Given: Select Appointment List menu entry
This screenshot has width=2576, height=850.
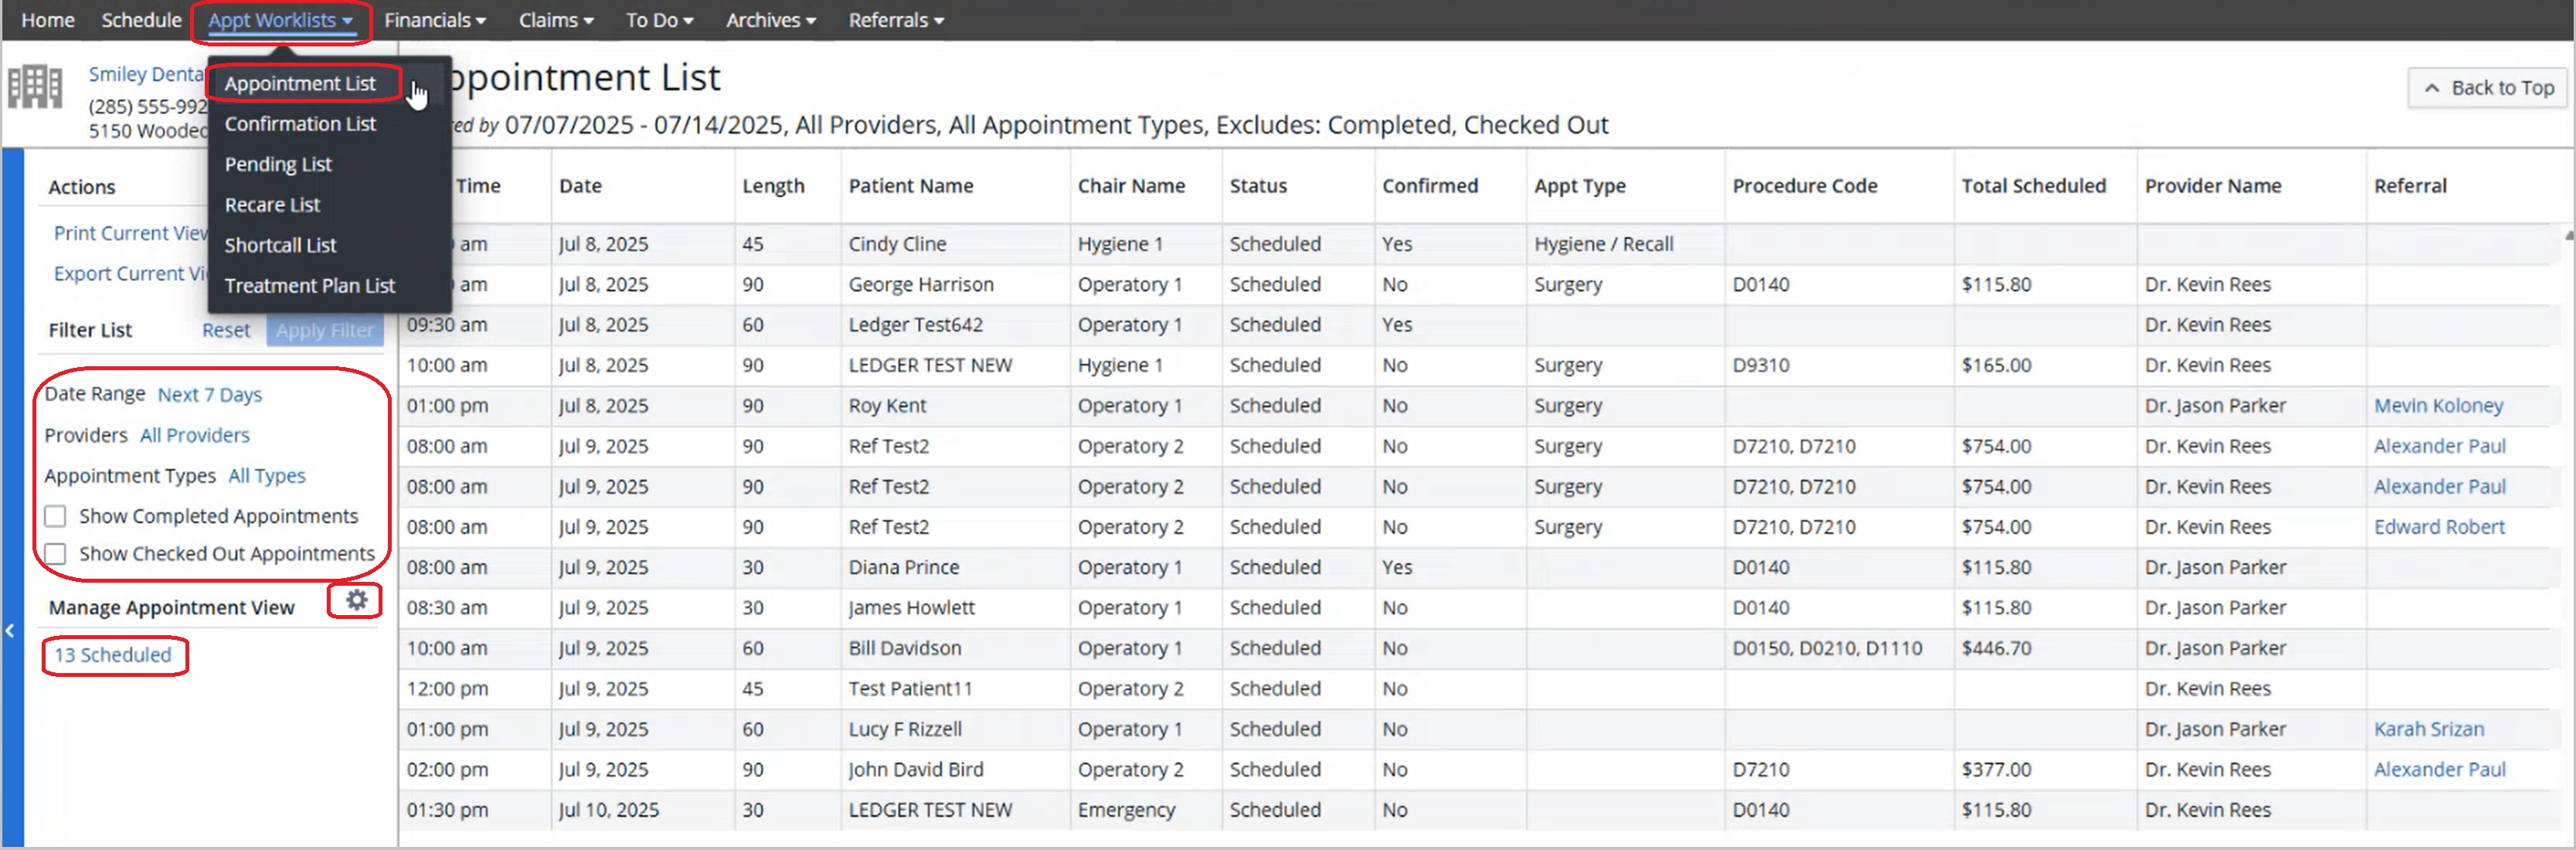Looking at the screenshot, I should (300, 83).
